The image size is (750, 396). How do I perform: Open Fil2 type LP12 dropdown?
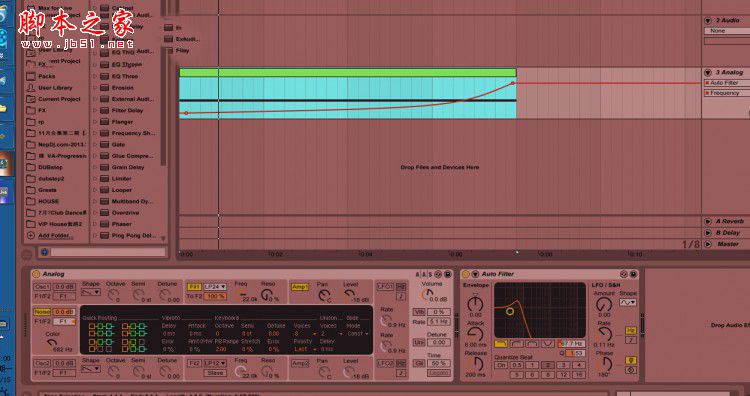point(215,363)
